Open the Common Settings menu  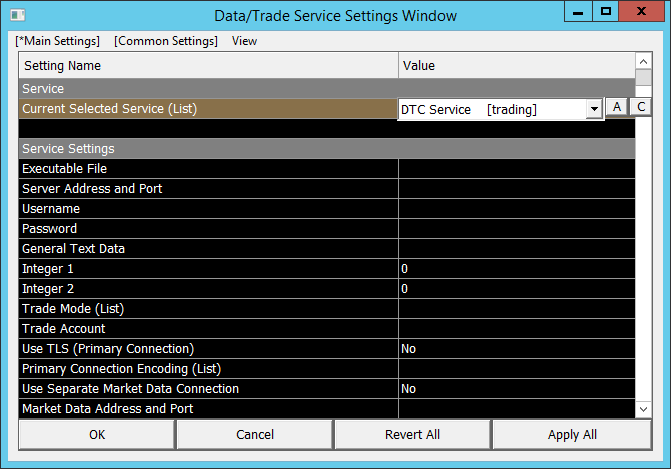coord(166,41)
